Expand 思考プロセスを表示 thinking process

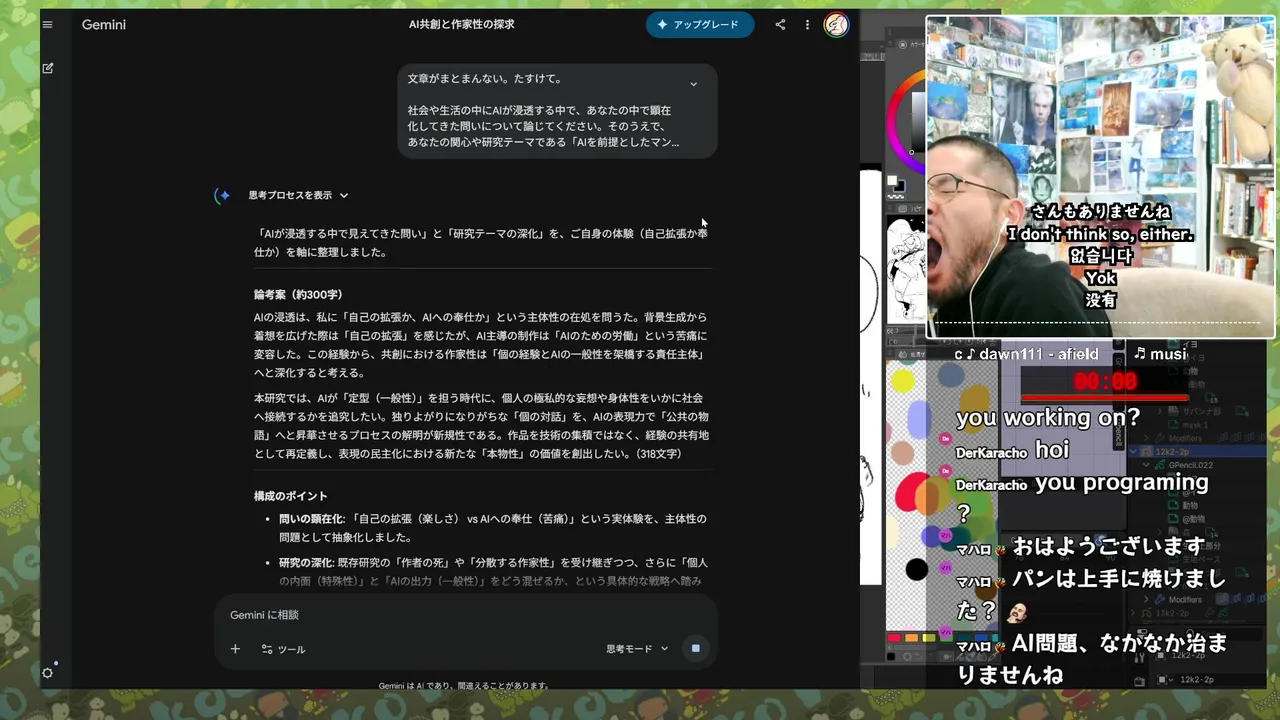pyautogui.click(x=298, y=196)
